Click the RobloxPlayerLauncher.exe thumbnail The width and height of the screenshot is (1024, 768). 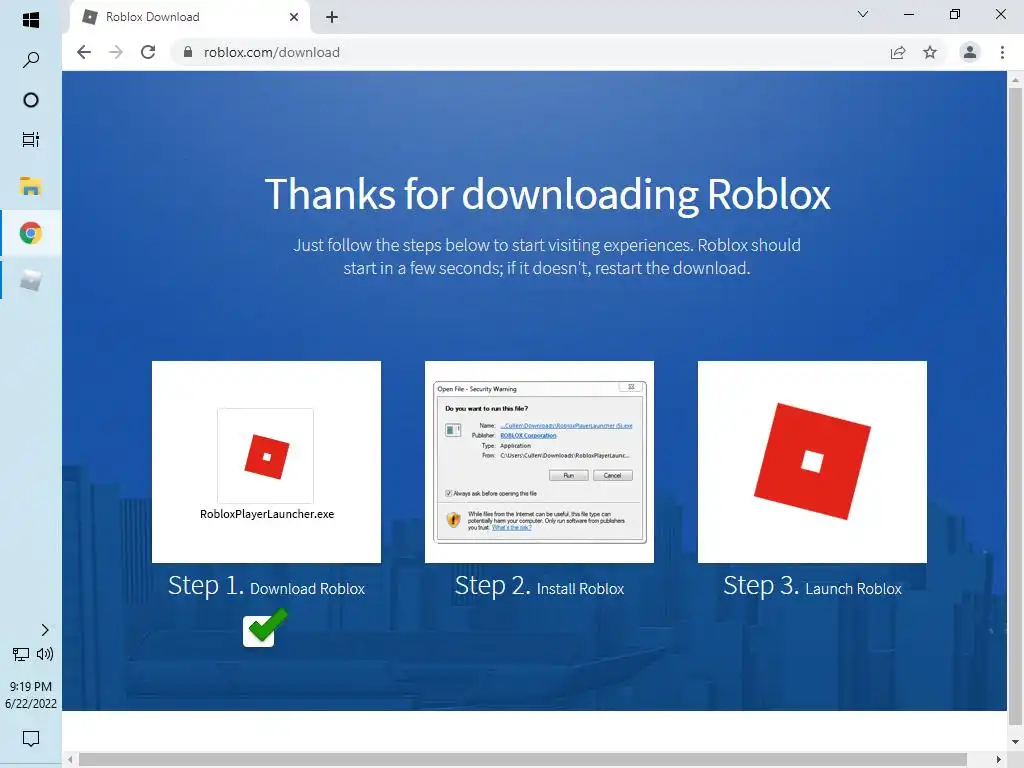tap(266, 462)
